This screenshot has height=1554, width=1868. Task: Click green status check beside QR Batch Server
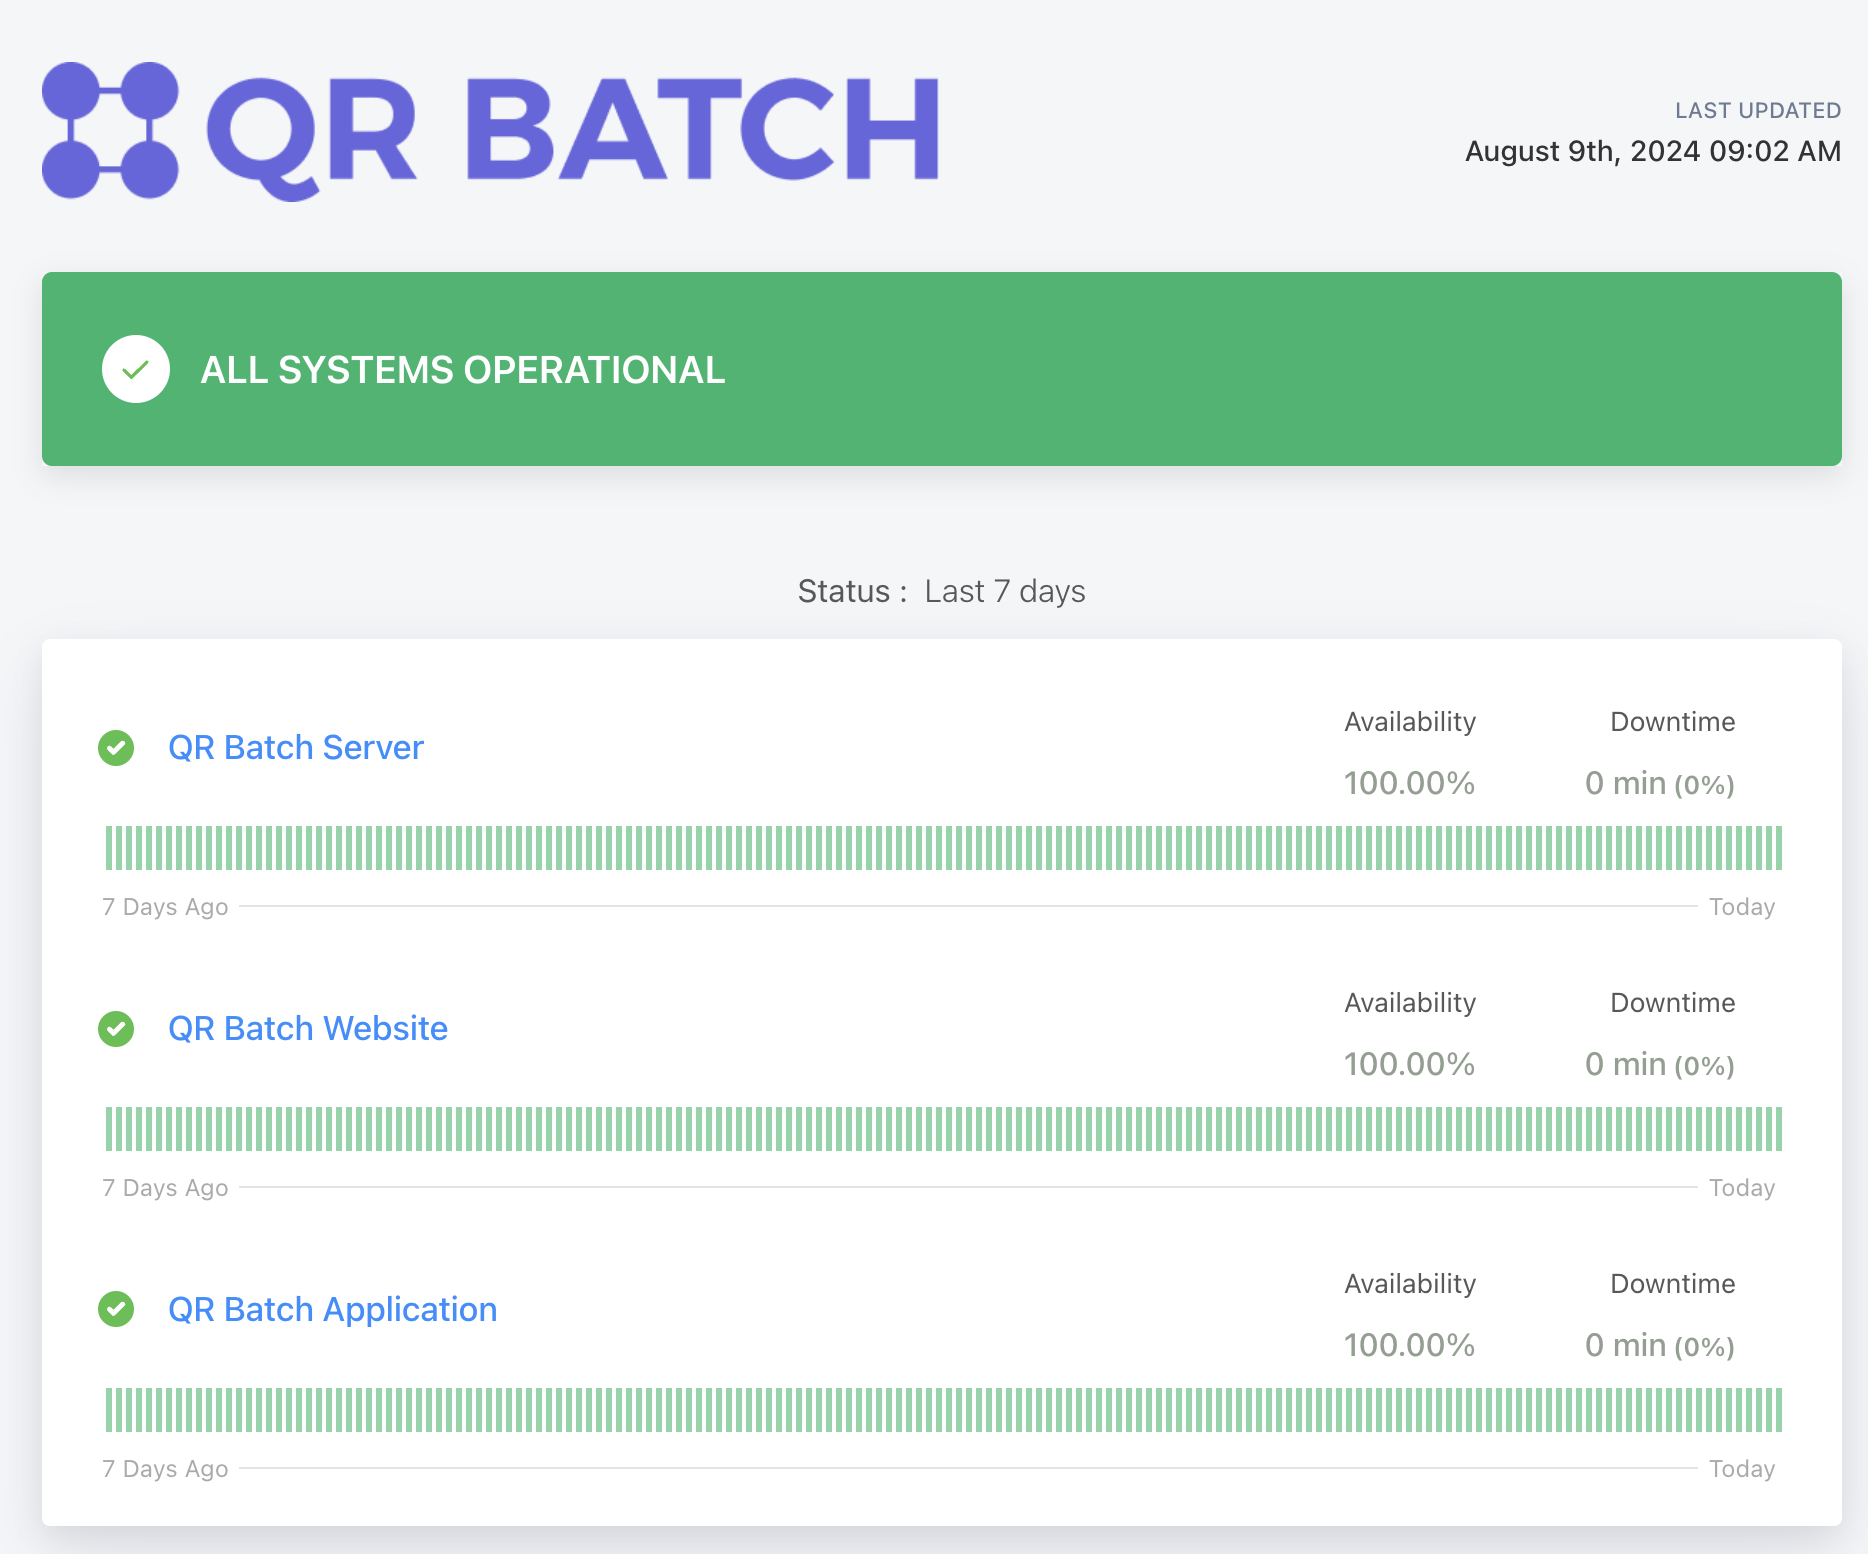[116, 747]
